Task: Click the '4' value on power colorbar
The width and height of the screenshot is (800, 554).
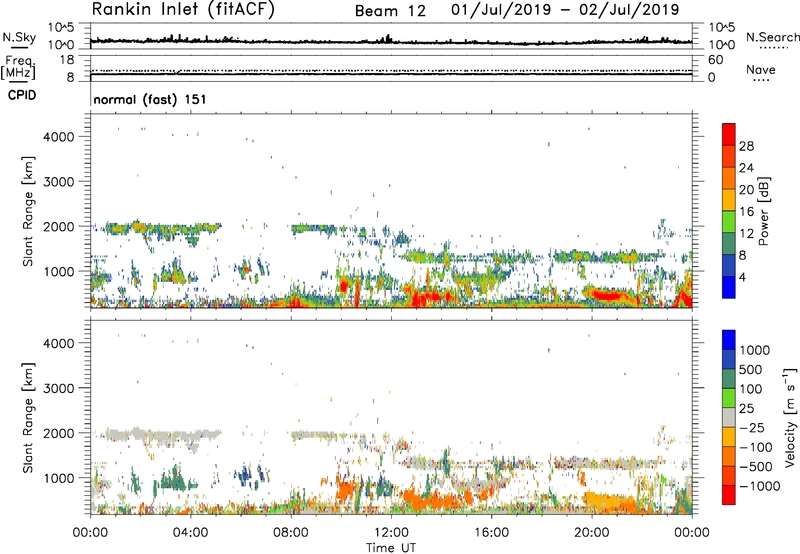Action: click(x=743, y=277)
